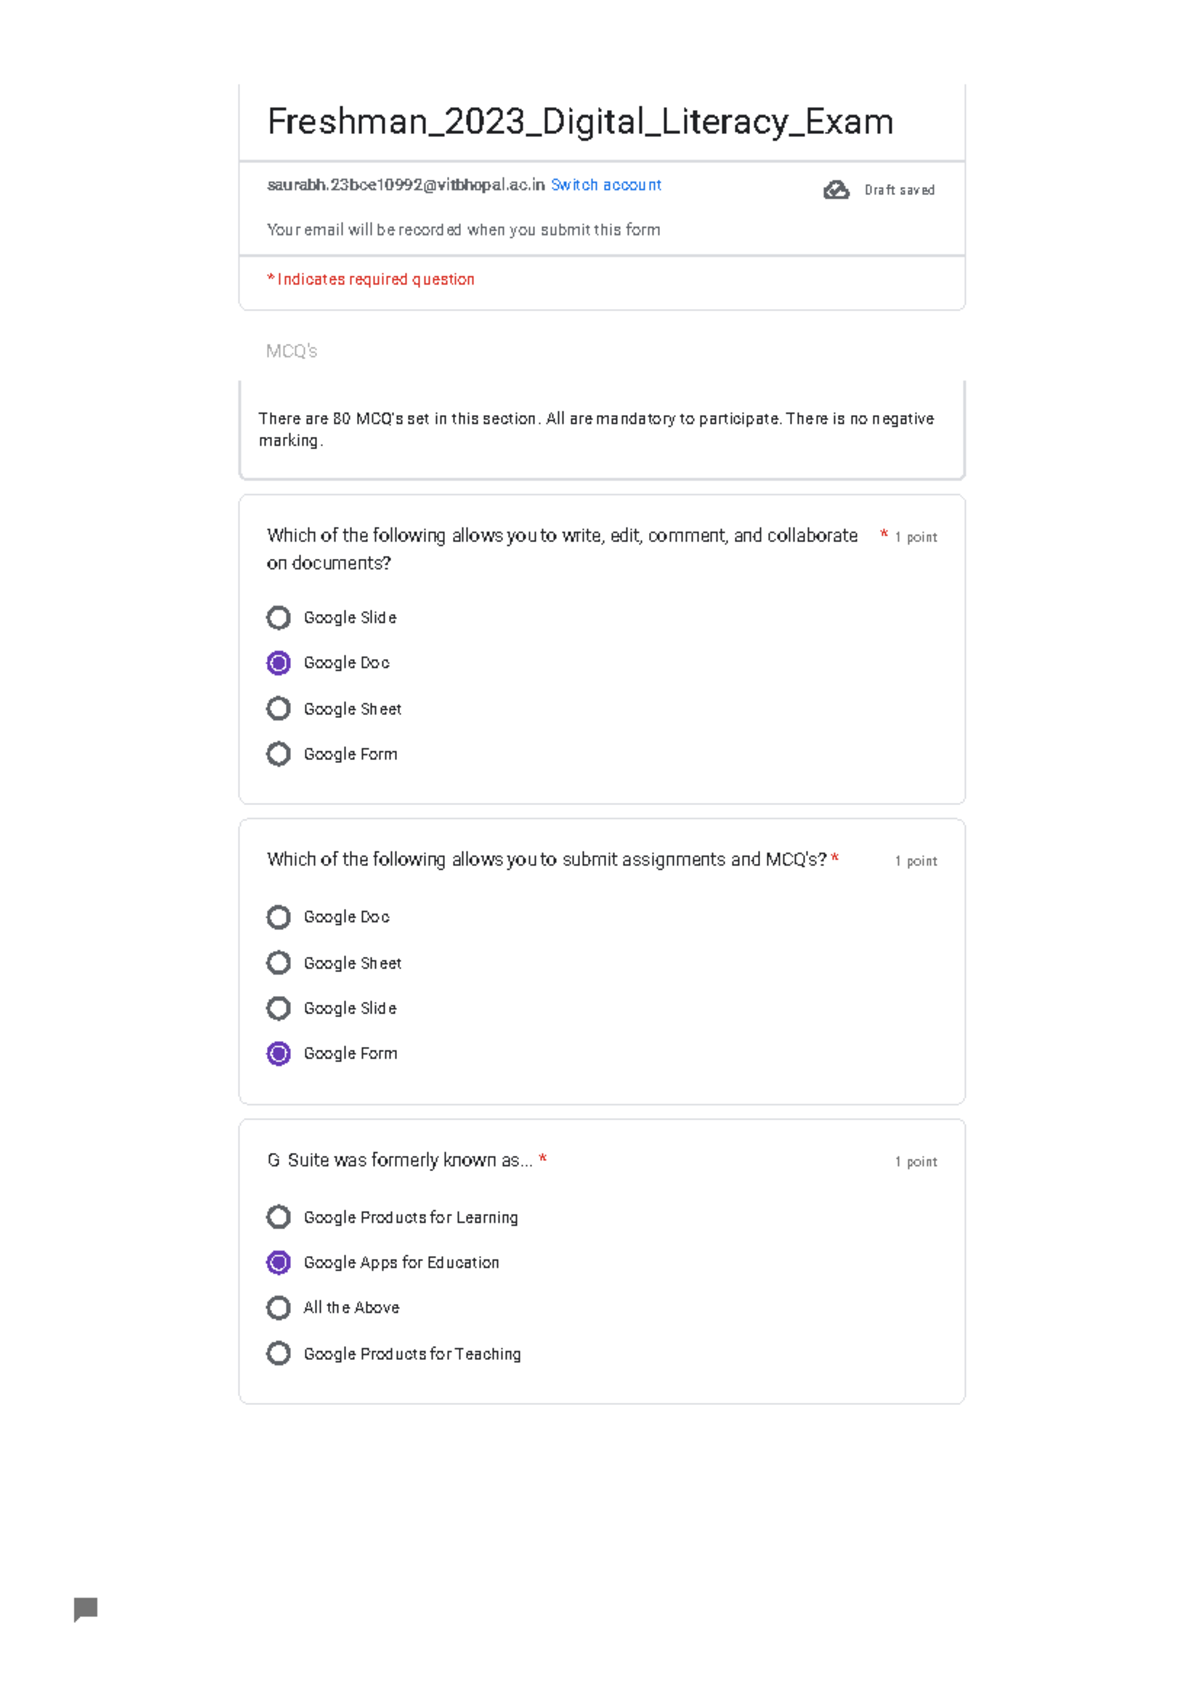The width and height of the screenshot is (1200, 1698).
Task: Select Google Slide for the collaborate documents question
Action: click(278, 617)
